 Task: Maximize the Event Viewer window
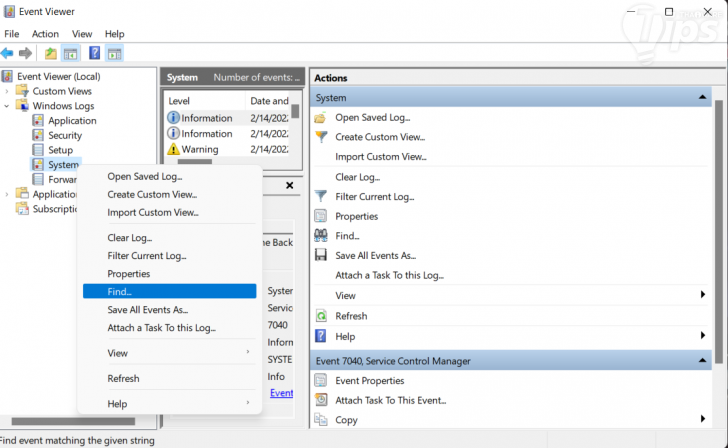[669, 12]
